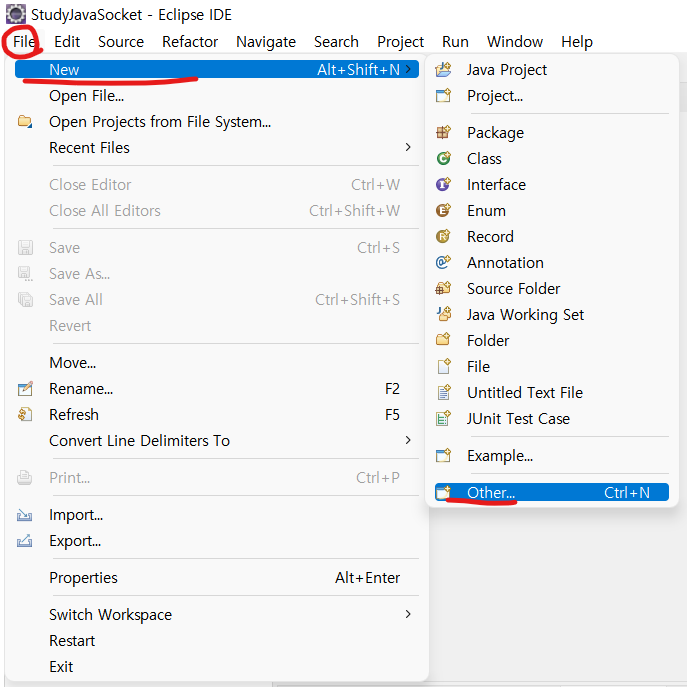The width and height of the screenshot is (687, 687).
Task: Click the green Class icon
Action: pyautogui.click(x=443, y=158)
